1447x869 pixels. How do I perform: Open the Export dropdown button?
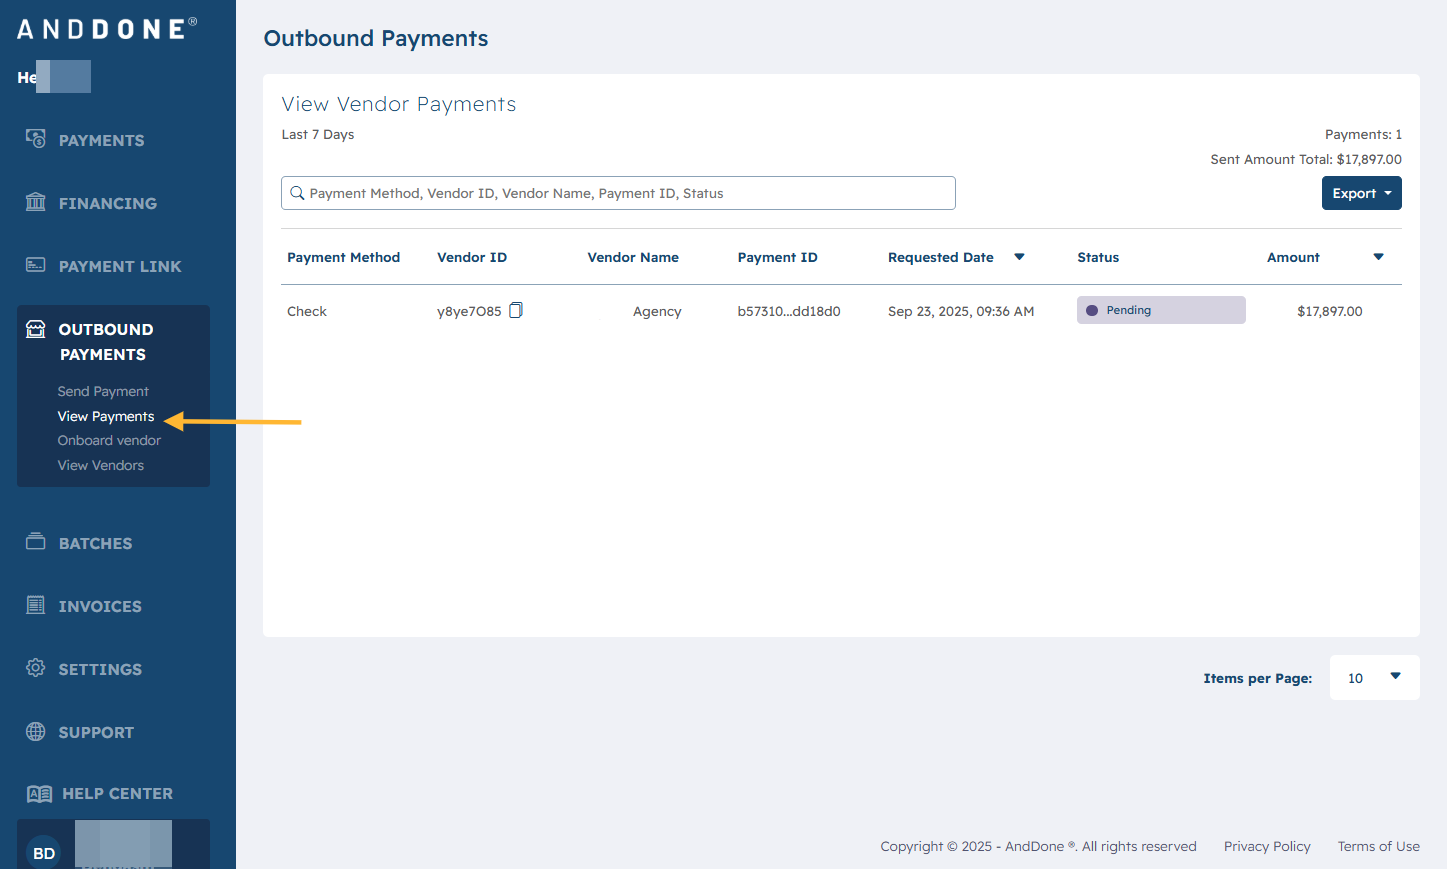1362,193
